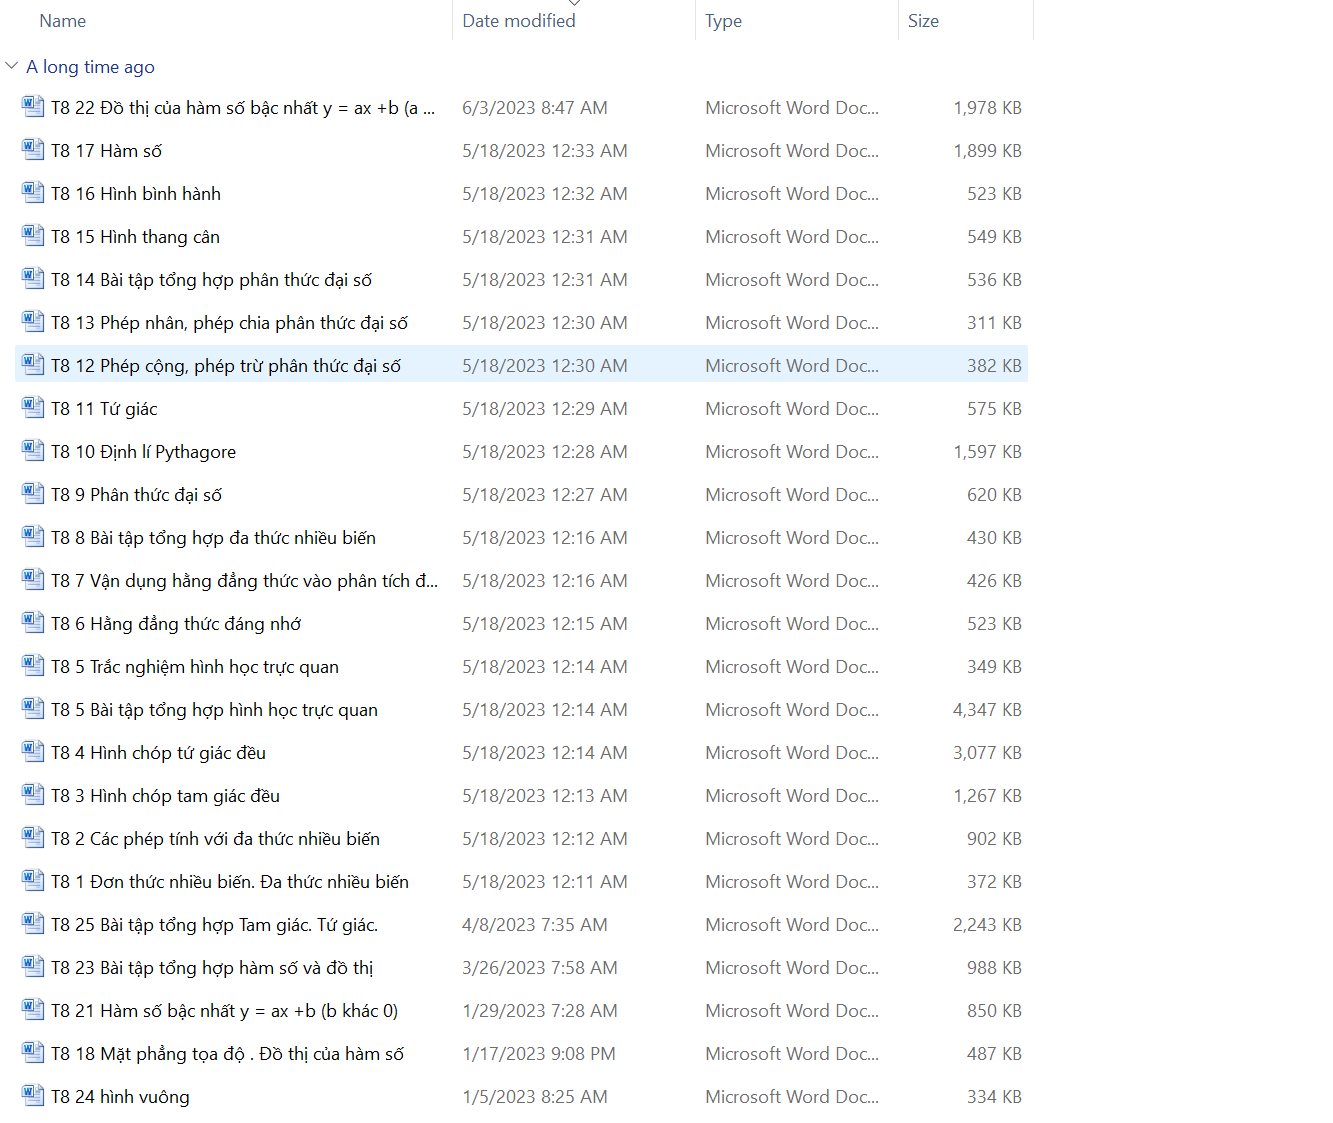Viewport: 1333px width, 1123px height.
Task: Click Word icon of T8 5 Bài tập tổng hợp hình học
Action: pos(33,708)
